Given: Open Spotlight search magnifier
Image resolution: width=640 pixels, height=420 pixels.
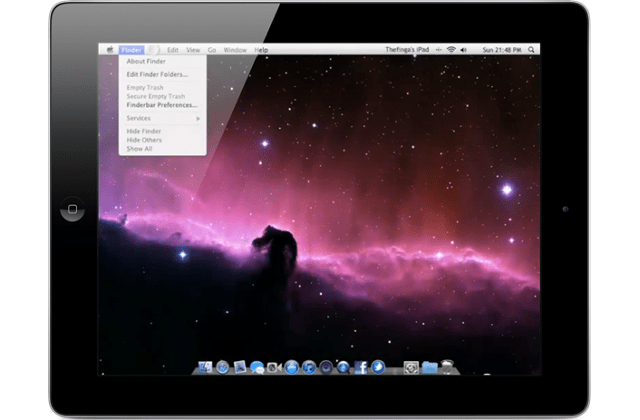Looking at the screenshot, I should click(x=531, y=49).
